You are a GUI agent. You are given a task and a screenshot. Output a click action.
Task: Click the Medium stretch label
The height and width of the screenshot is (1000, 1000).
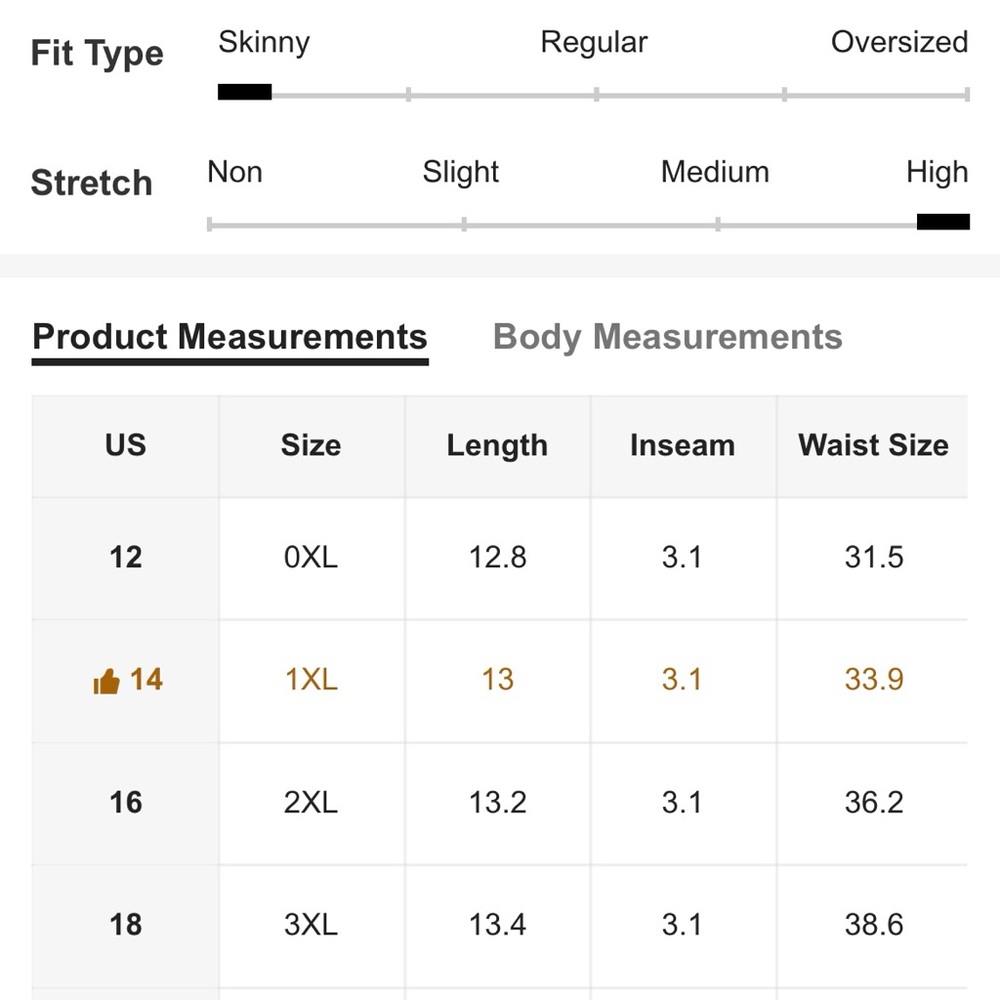coord(715,172)
